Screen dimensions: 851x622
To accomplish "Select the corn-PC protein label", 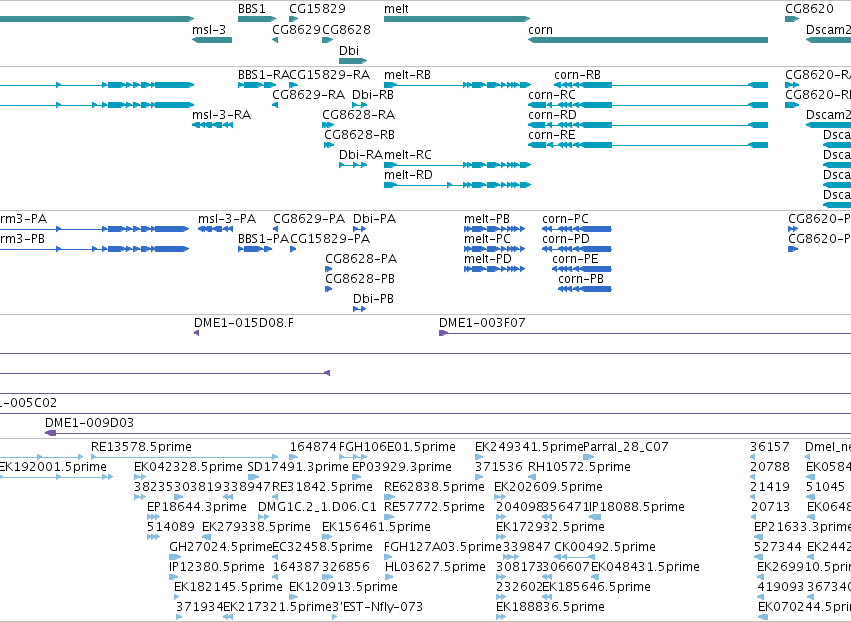I will click(565, 219).
